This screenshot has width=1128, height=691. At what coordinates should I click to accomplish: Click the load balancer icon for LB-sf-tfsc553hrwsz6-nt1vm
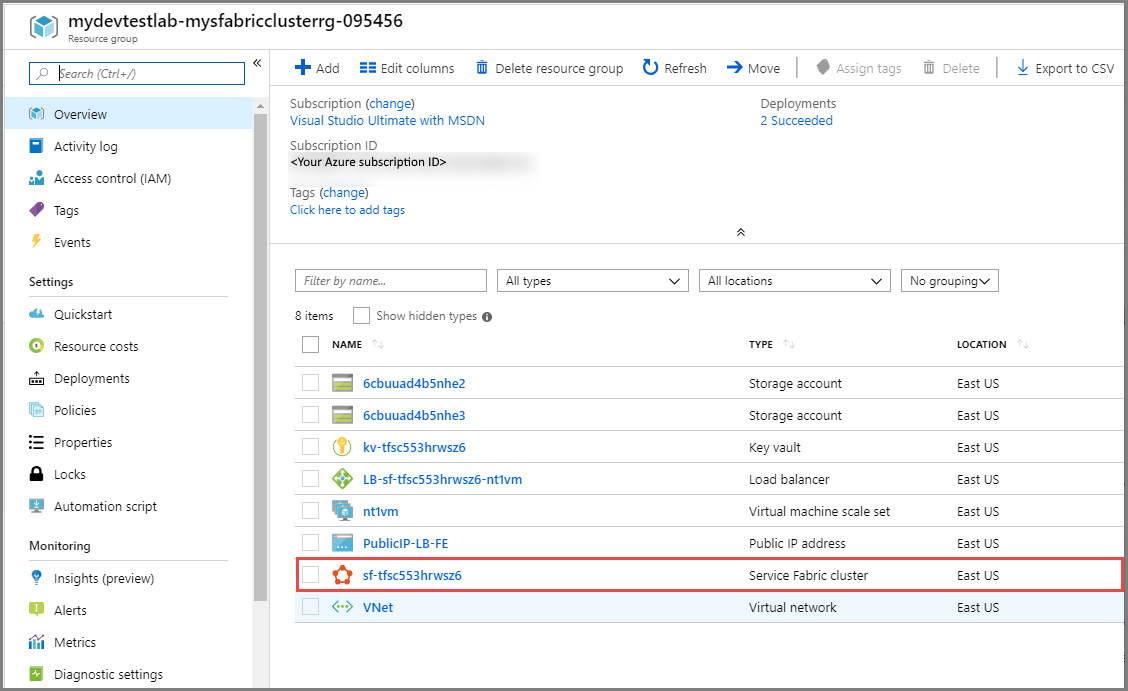[x=342, y=479]
